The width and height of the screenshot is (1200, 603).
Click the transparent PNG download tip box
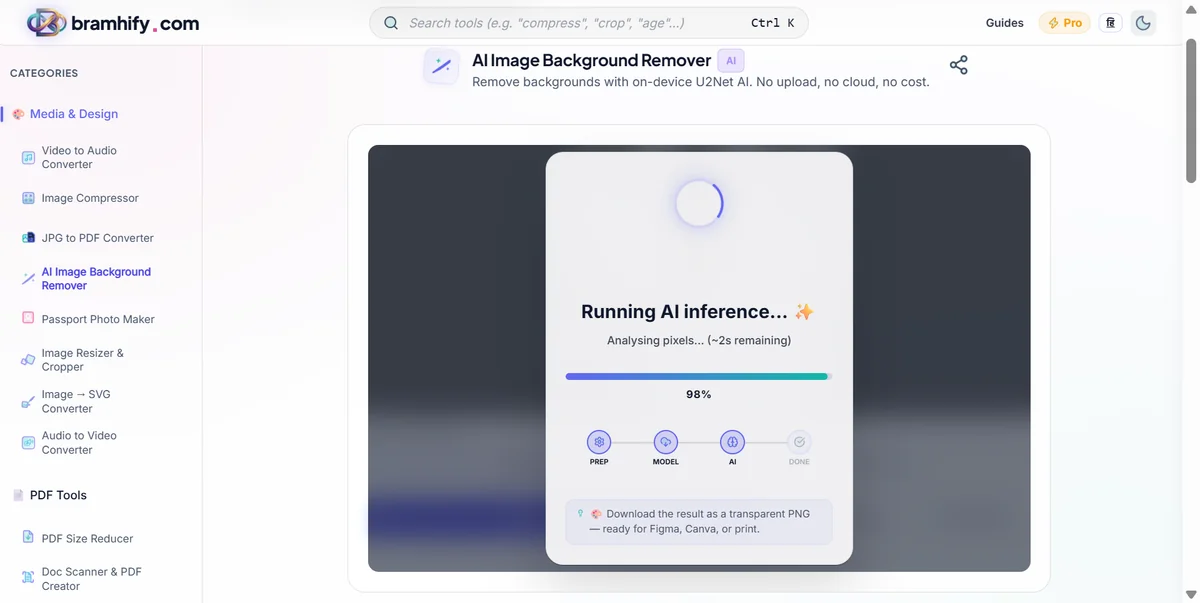click(x=699, y=521)
